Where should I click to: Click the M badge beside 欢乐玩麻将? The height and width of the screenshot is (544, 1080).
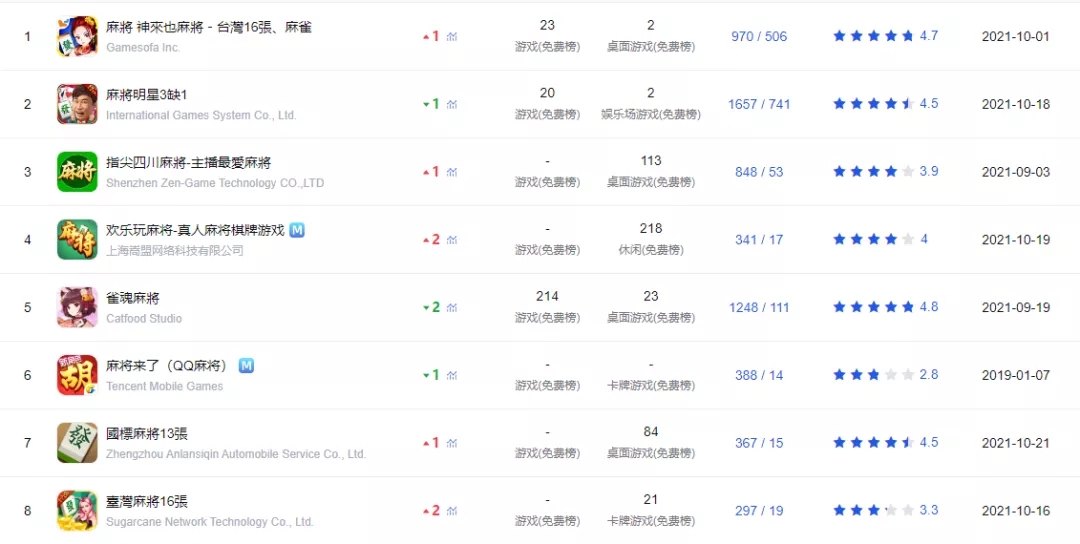(297, 230)
